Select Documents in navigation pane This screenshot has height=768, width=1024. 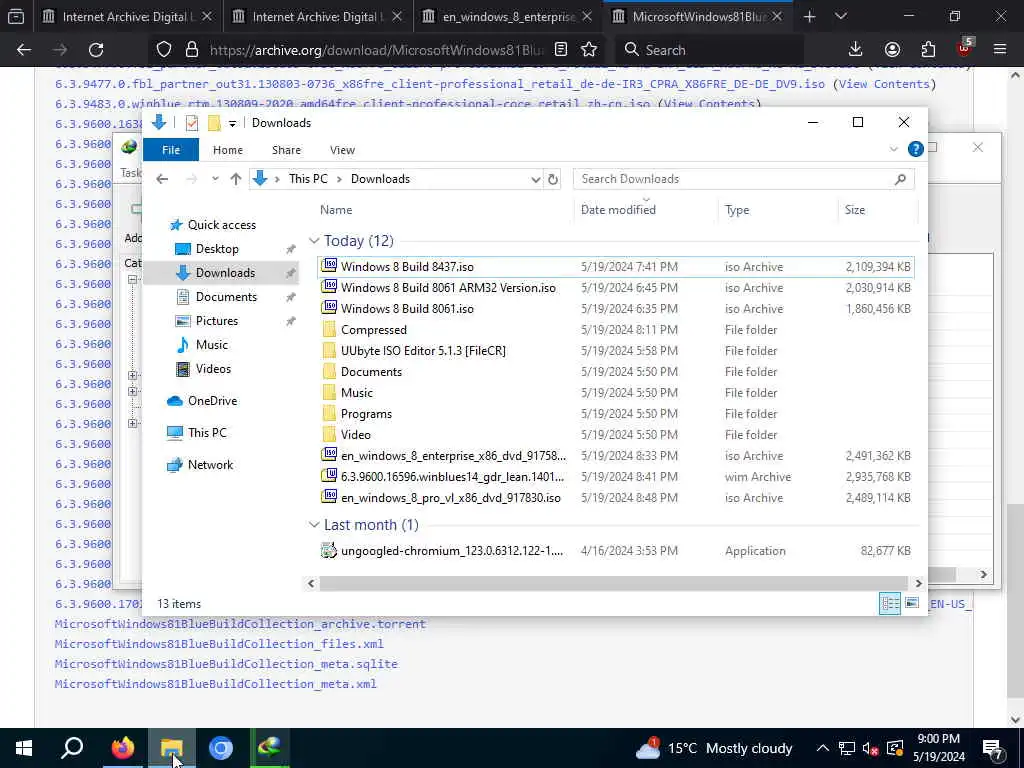tap(226, 296)
